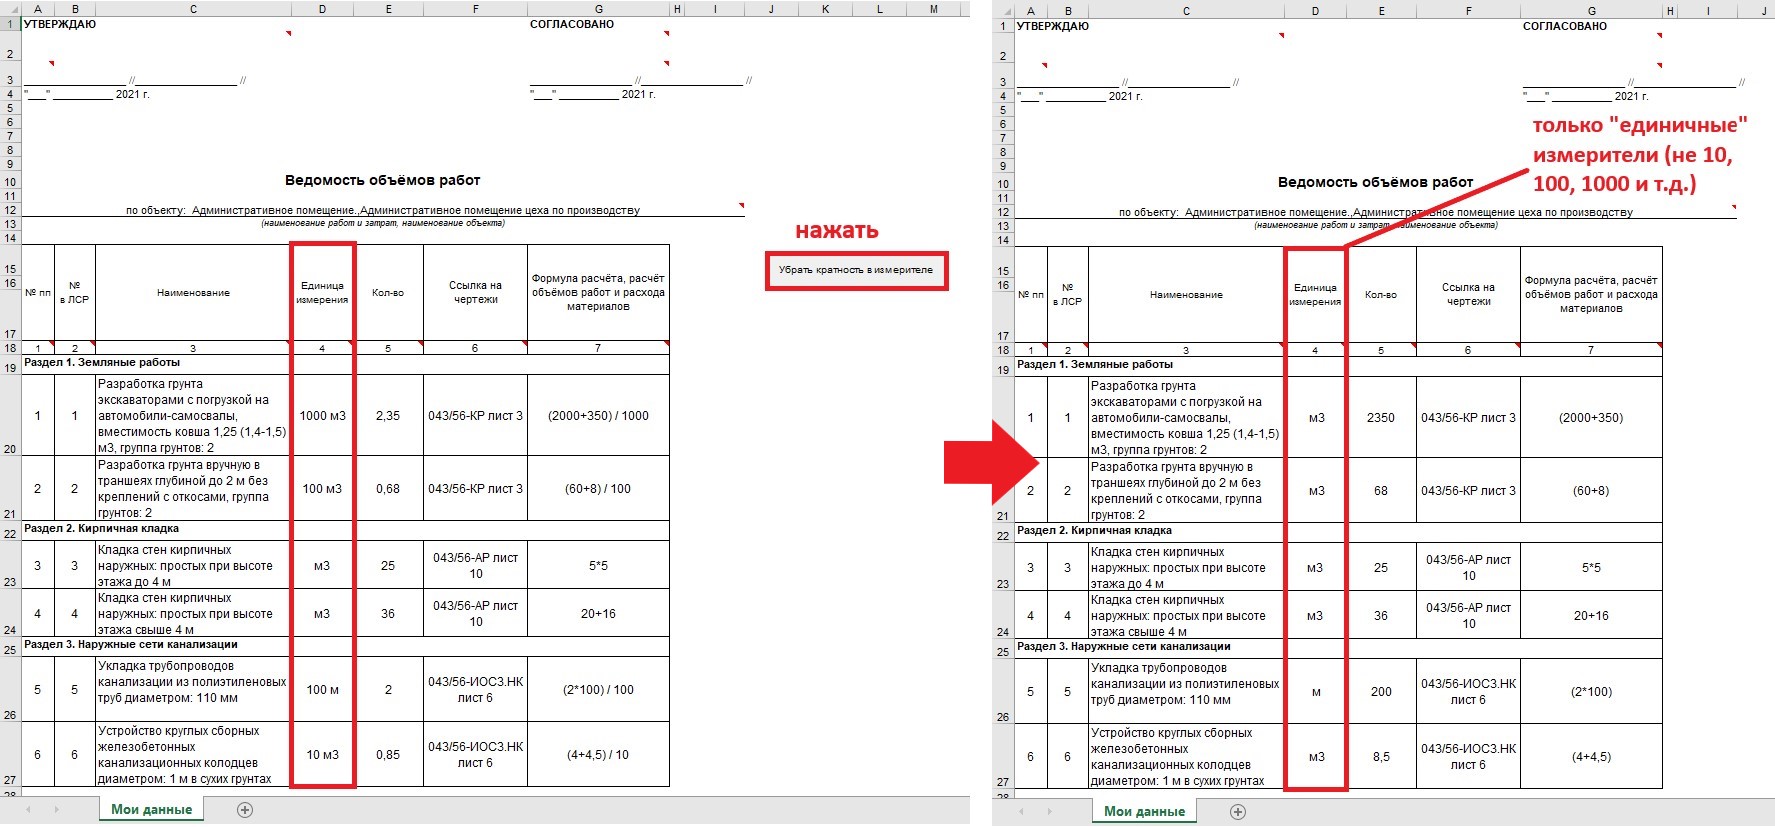Click the 'Убрать кратность в измерителе' button
Screen dimensions: 1775x827
pos(856,270)
